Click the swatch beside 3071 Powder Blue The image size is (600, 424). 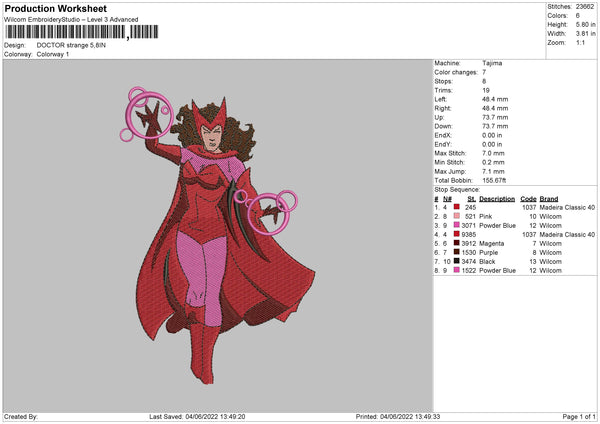coord(457,225)
